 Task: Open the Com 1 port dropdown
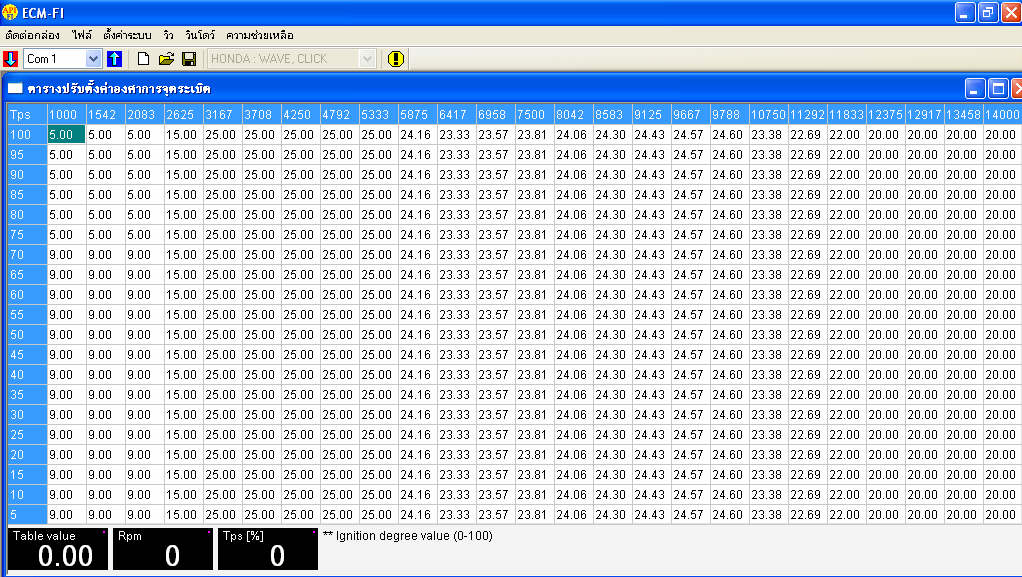click(x=93, y=59)
